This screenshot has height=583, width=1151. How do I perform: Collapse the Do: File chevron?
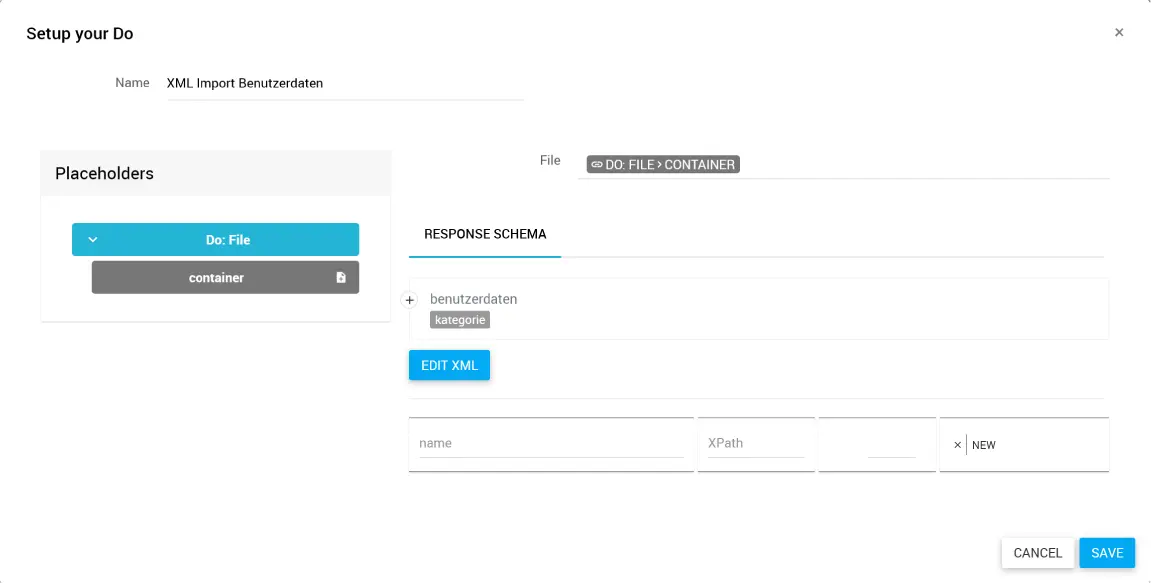pyautogui.click(x=93, y=240)
